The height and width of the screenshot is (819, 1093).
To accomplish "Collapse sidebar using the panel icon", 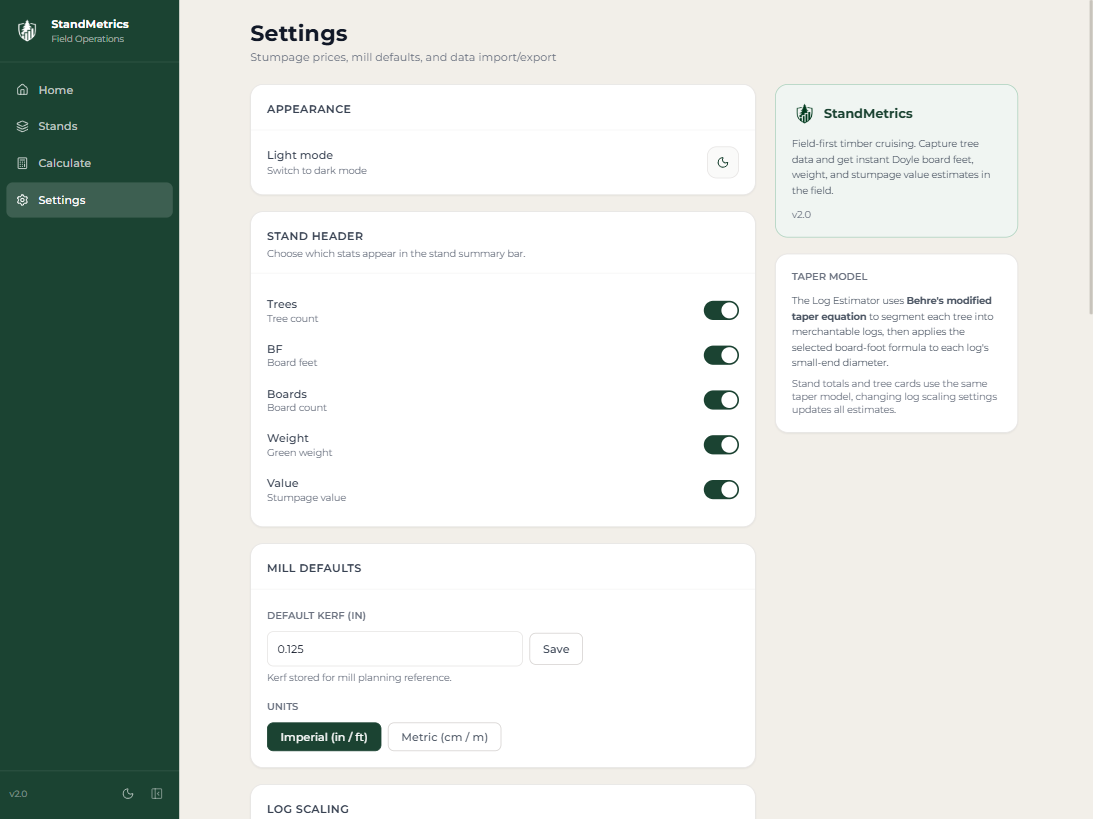I will (x=157, y=794).
